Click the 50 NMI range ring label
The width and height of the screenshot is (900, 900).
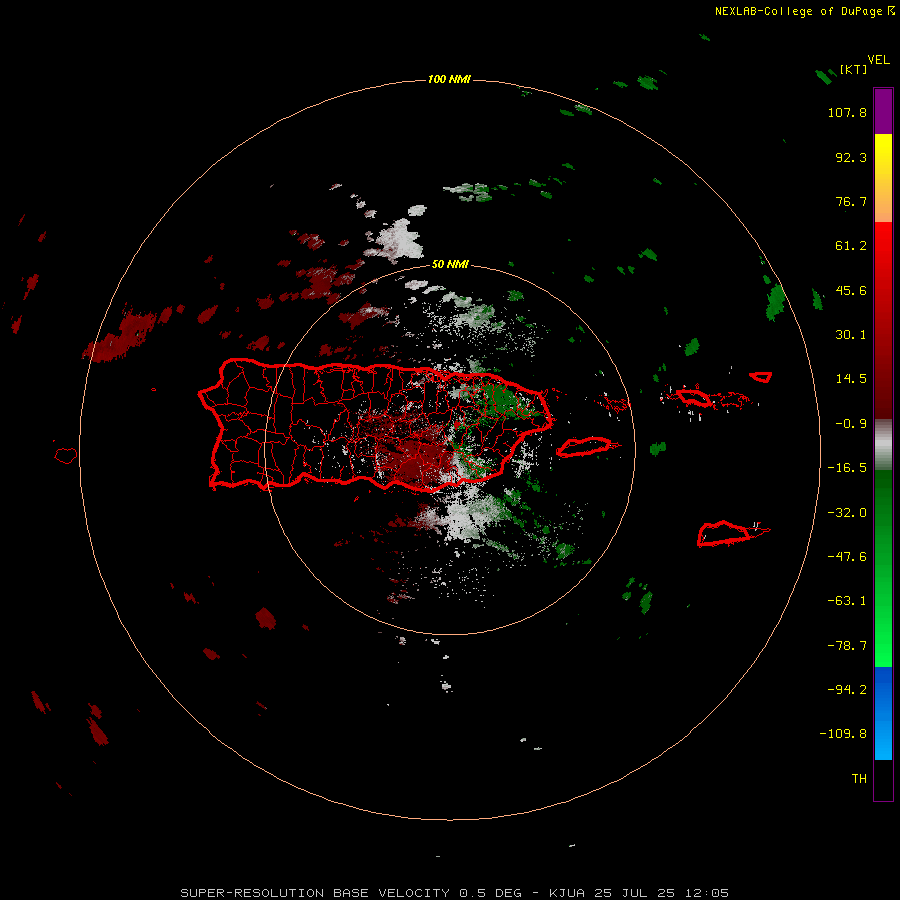tap(450, 265)
